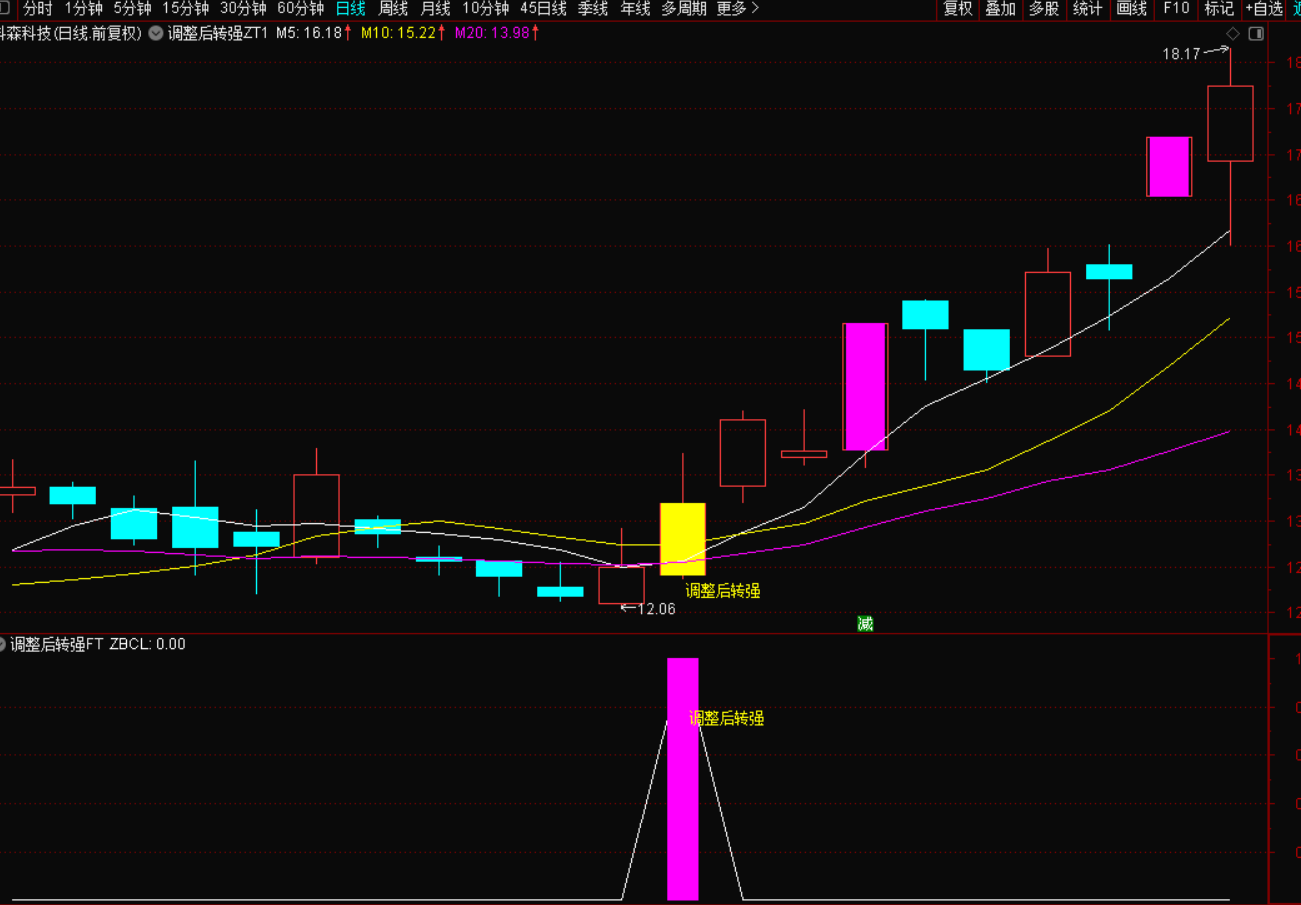Open F10 company information

[x=1176, y=9]
